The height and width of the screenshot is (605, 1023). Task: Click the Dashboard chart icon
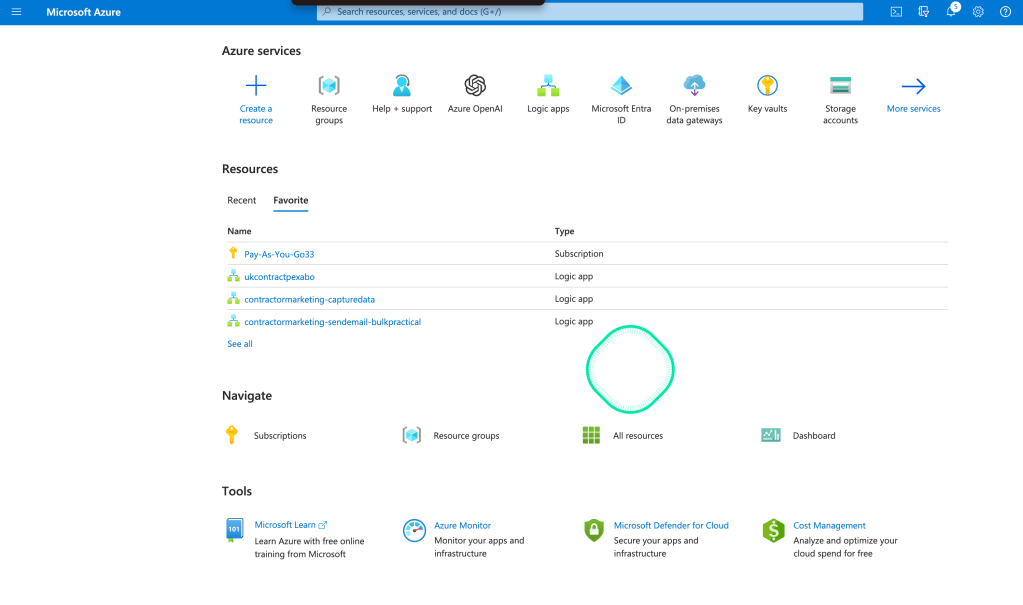pyautogui.click(x=771, y=435)
